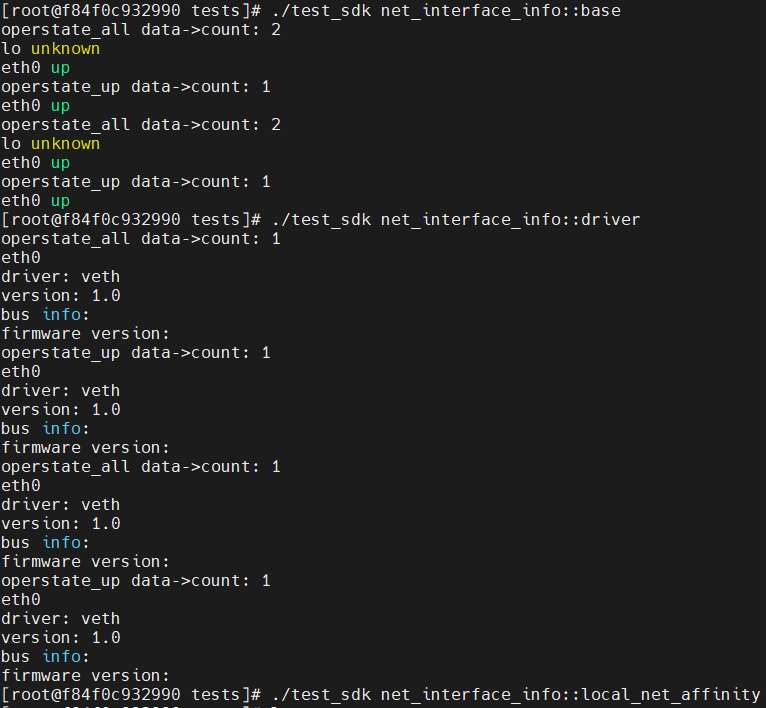Click the third blue 'info' word
Viewport: 766px width, 708px height.
[62, 542]
